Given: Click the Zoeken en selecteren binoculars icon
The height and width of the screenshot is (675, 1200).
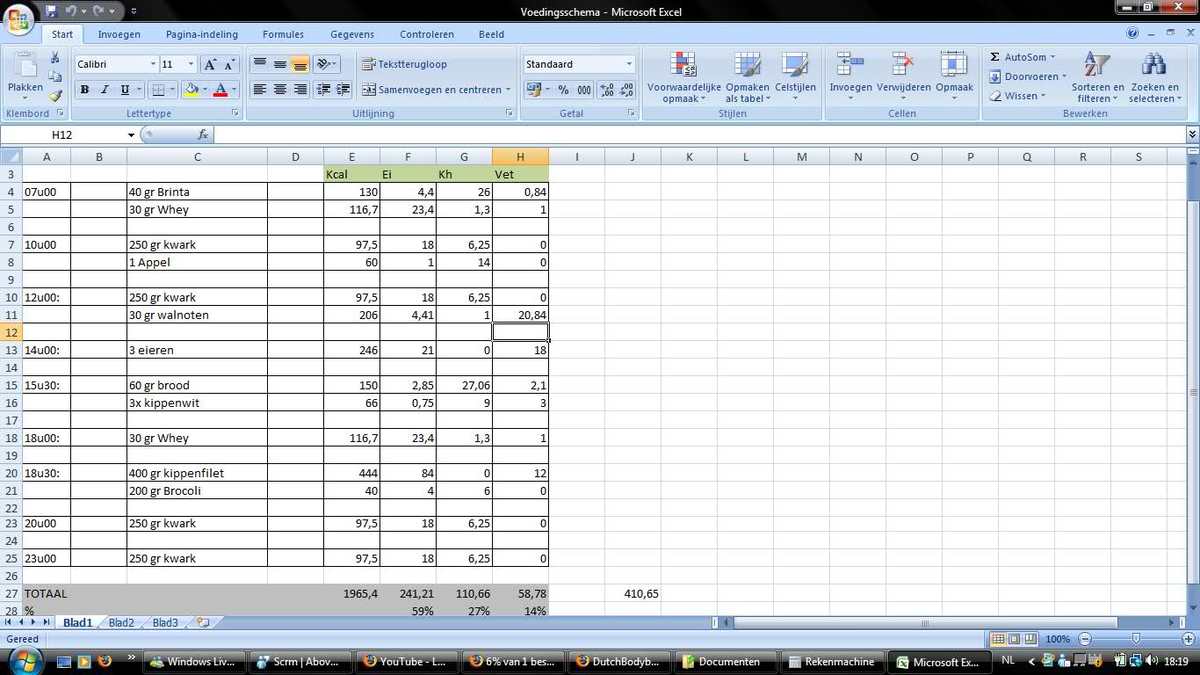Looking at the screenshot, I should [1153, 68].
